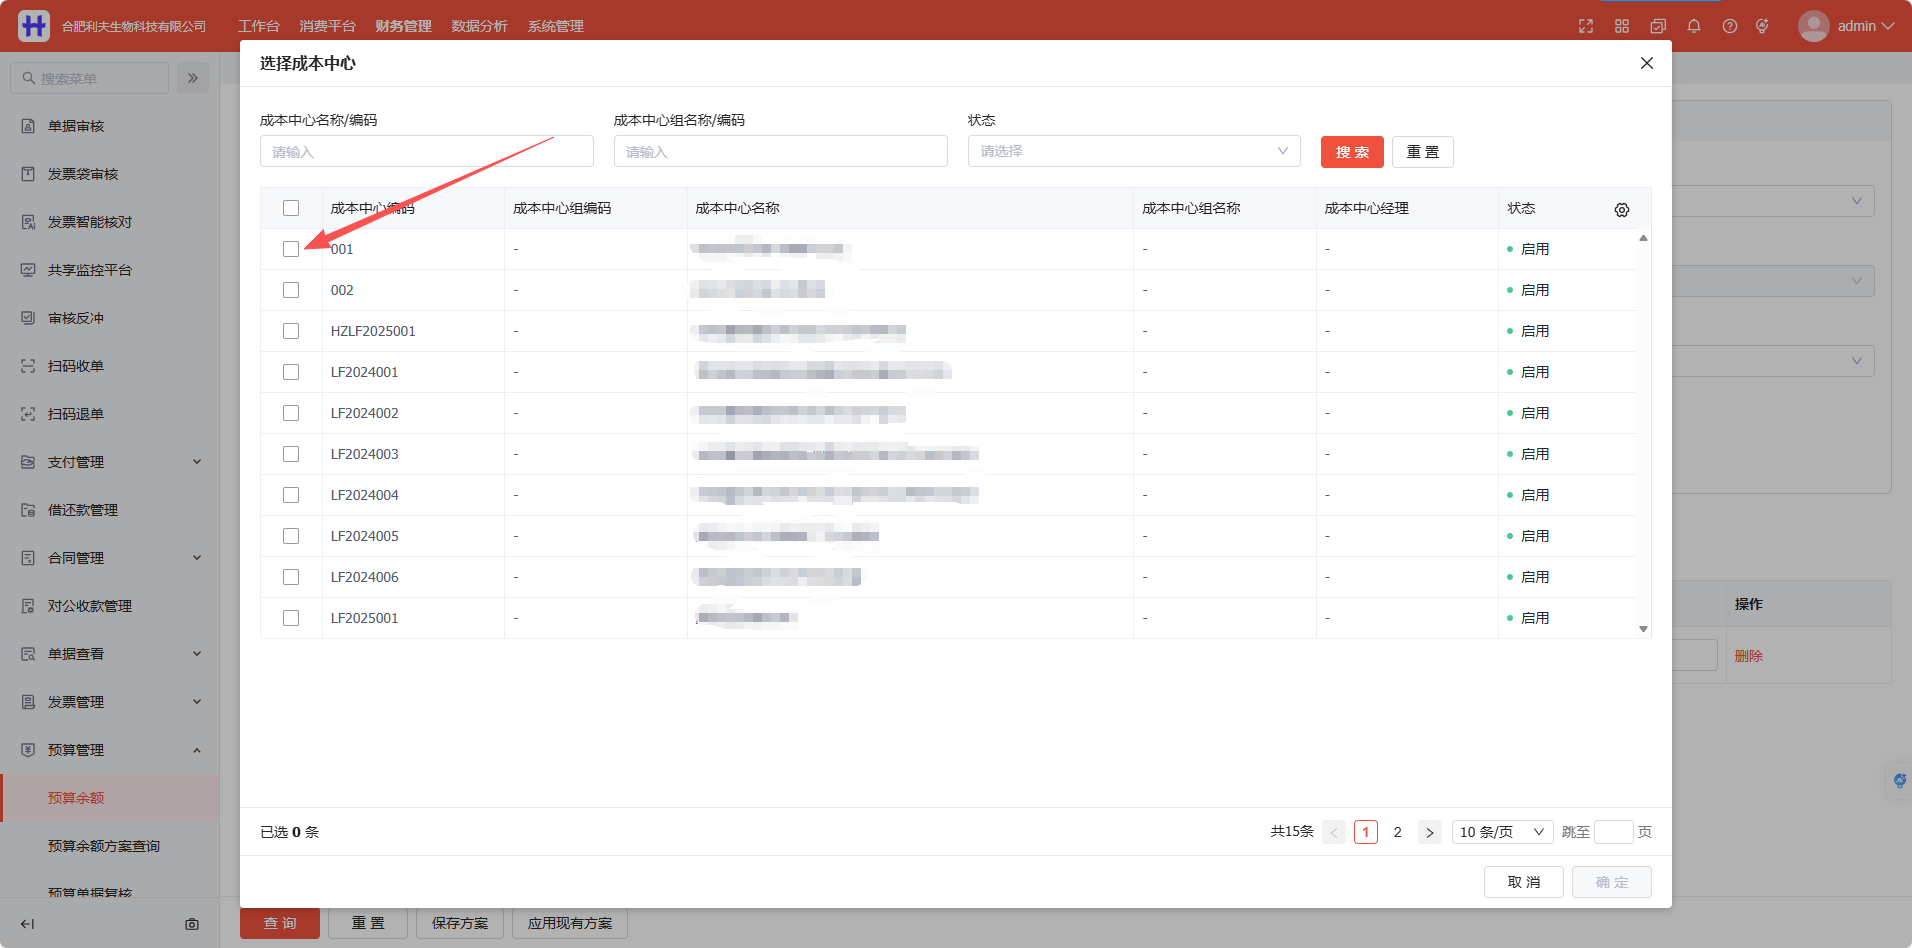Check the LF2024003 row checkbox
1912x948 pixels.
point(291,454)
